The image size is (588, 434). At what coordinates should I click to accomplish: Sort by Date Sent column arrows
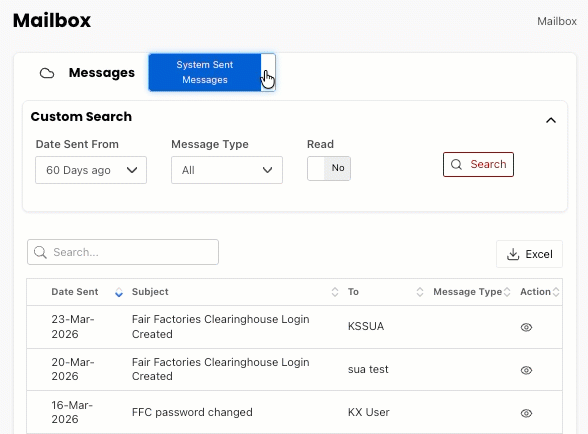(x=119, y=292)
